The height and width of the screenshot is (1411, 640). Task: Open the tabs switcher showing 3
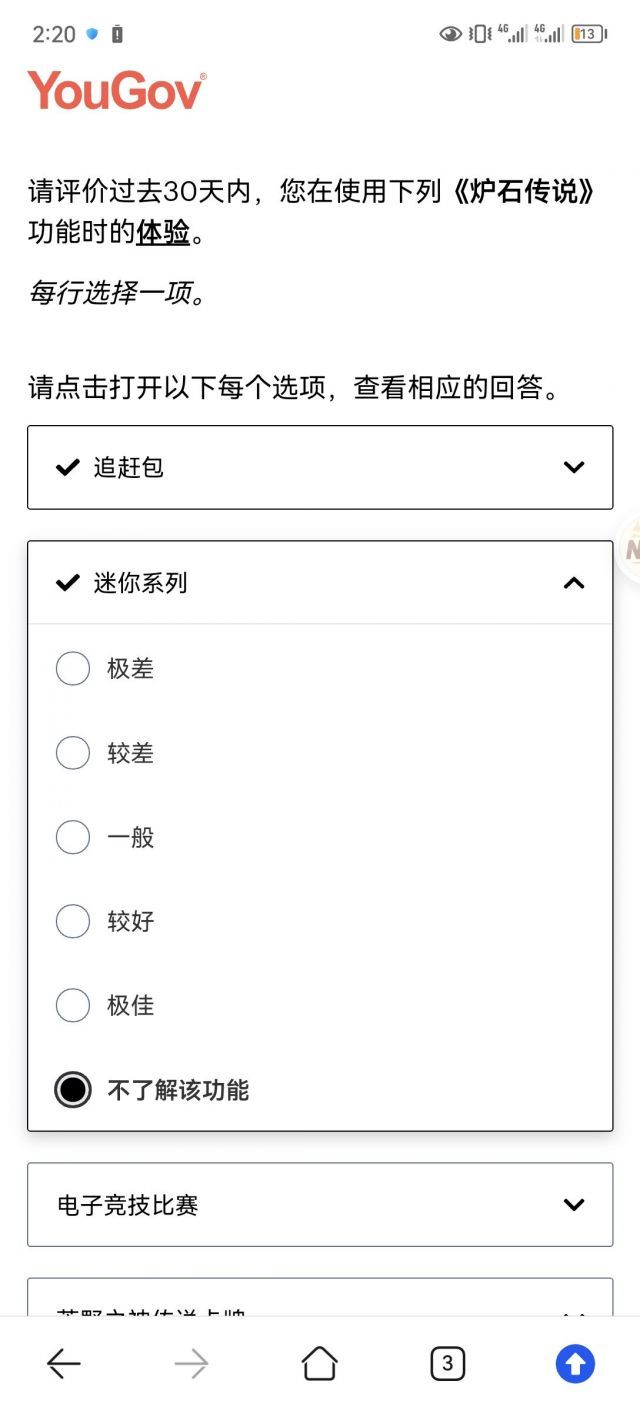(447, 1363)
